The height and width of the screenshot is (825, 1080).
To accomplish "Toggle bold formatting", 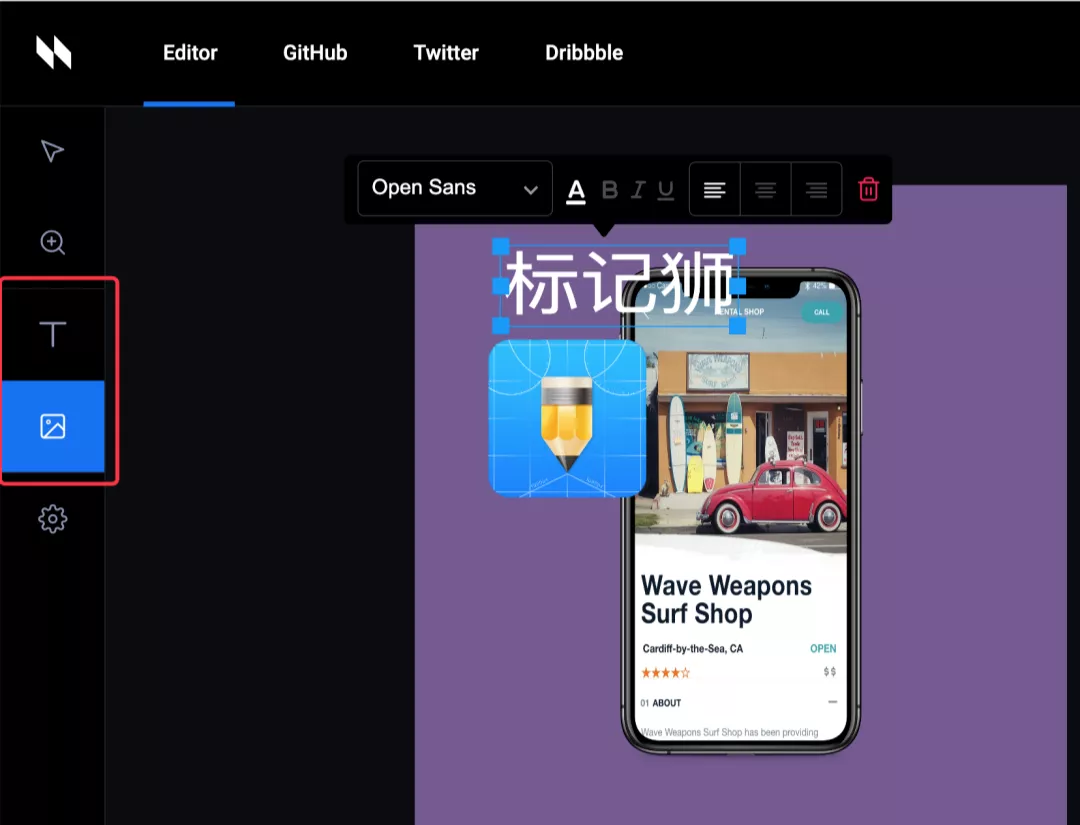I will click(x=609, y=190).
